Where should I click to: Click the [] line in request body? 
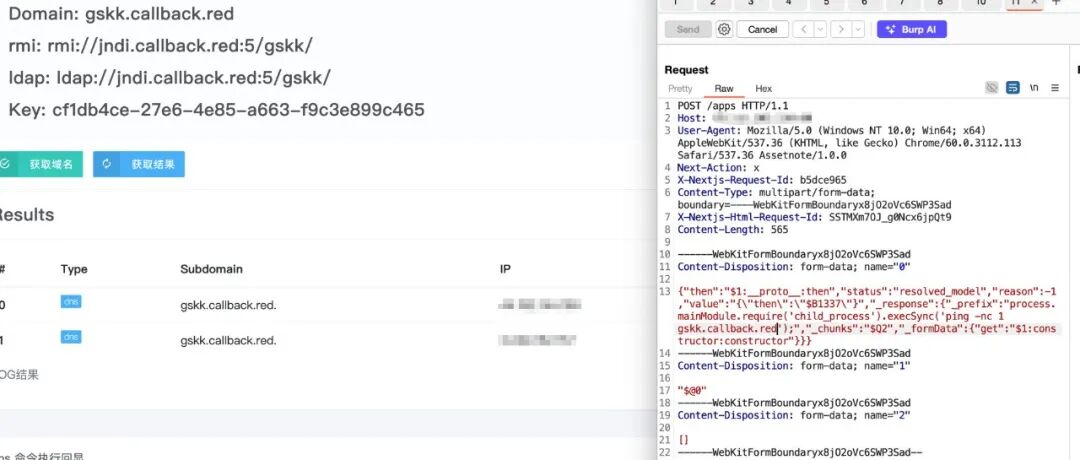pyautogui.click(x=683, y=440)
